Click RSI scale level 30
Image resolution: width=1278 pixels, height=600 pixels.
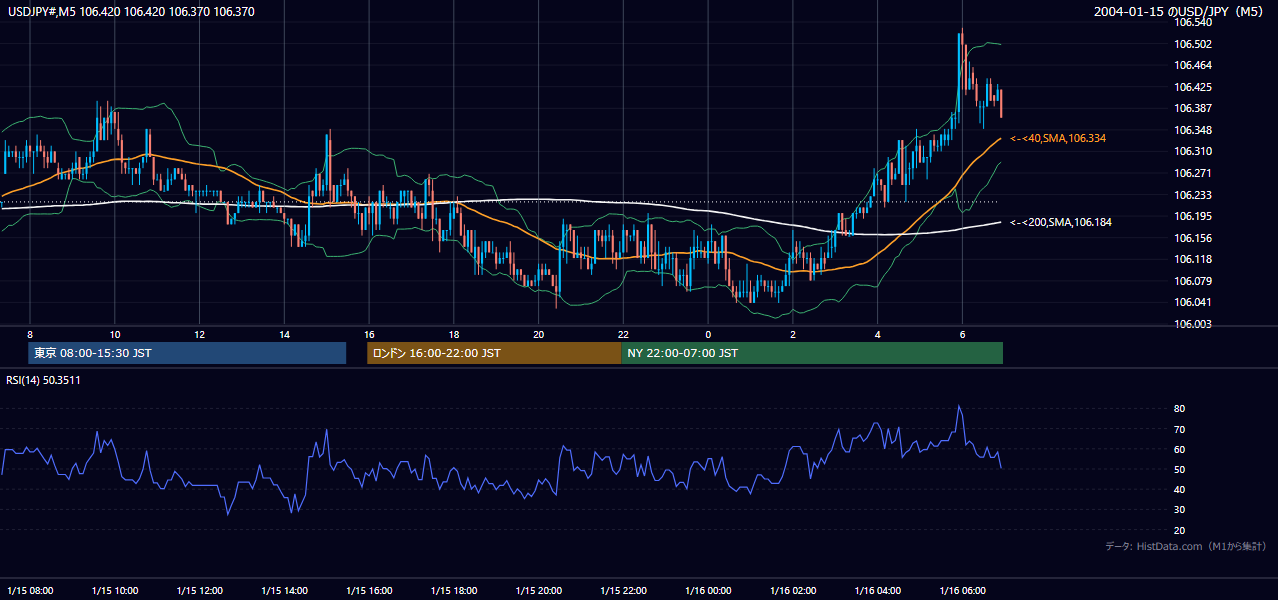pyautogui.click(x=1179, y=509)
